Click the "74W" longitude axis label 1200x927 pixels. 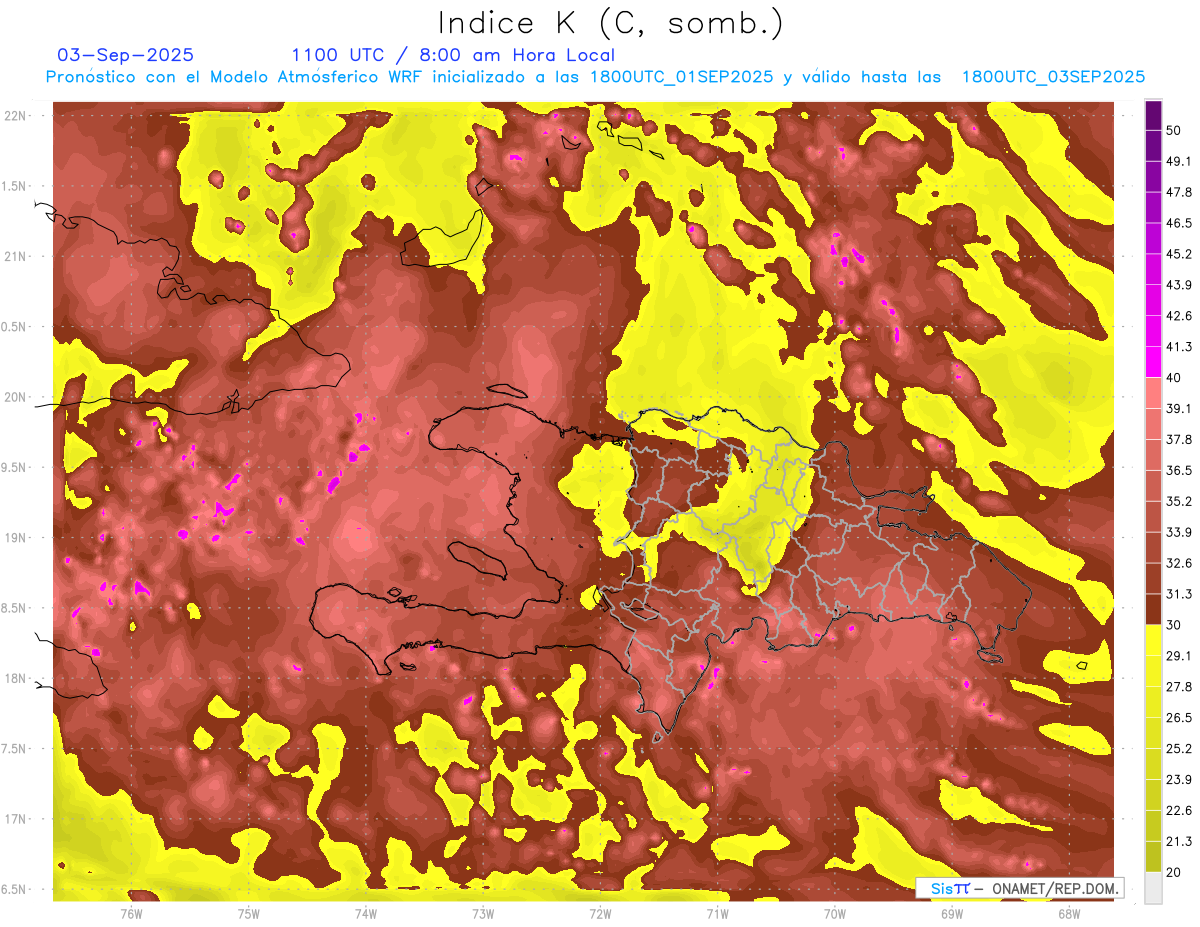pos(366,913)
